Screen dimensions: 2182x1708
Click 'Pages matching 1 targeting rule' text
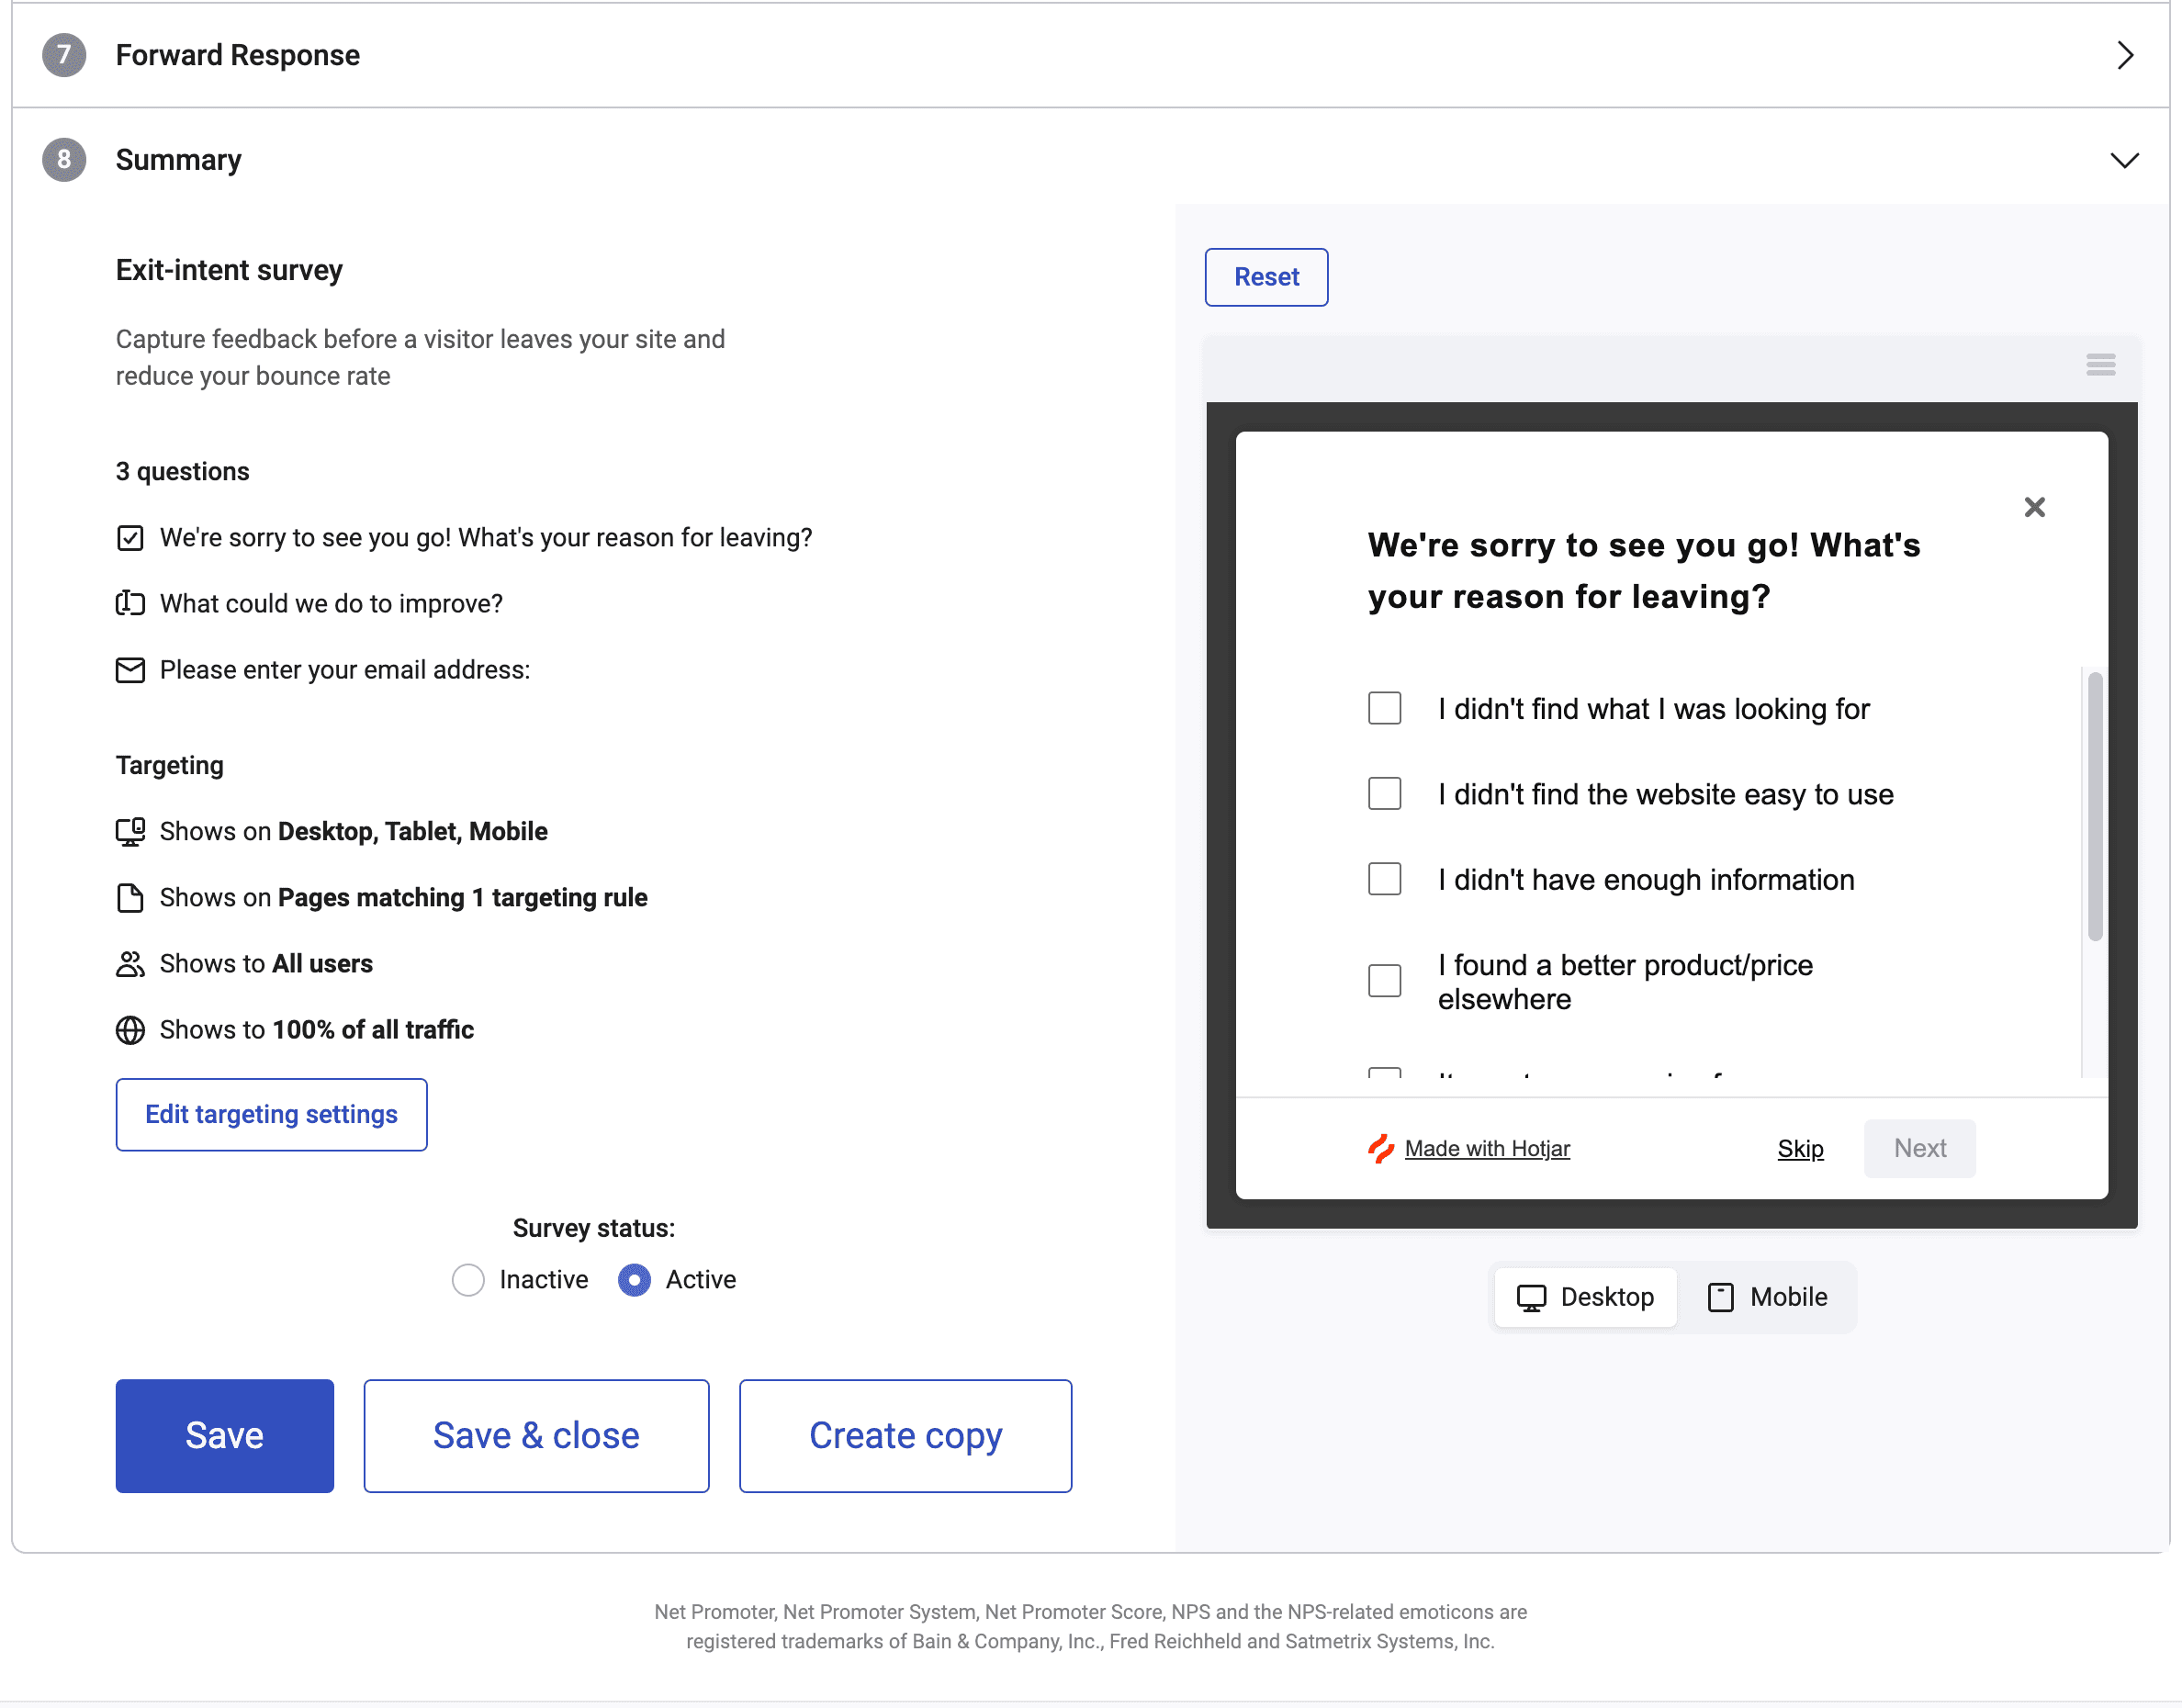[462, 897]
